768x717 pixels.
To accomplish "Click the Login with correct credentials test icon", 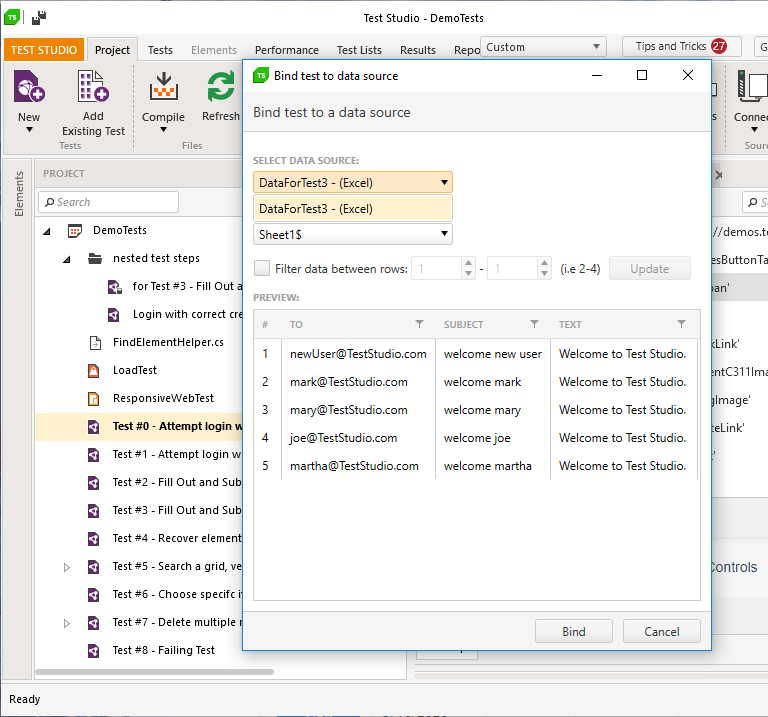I will pyautogui.click(x=114, y=315).
